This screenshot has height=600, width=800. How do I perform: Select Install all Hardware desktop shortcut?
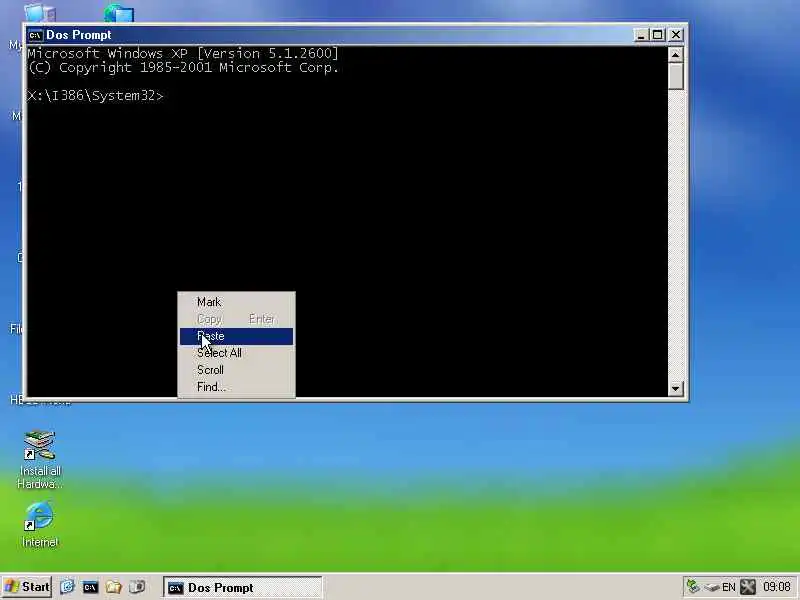[40, 460]
